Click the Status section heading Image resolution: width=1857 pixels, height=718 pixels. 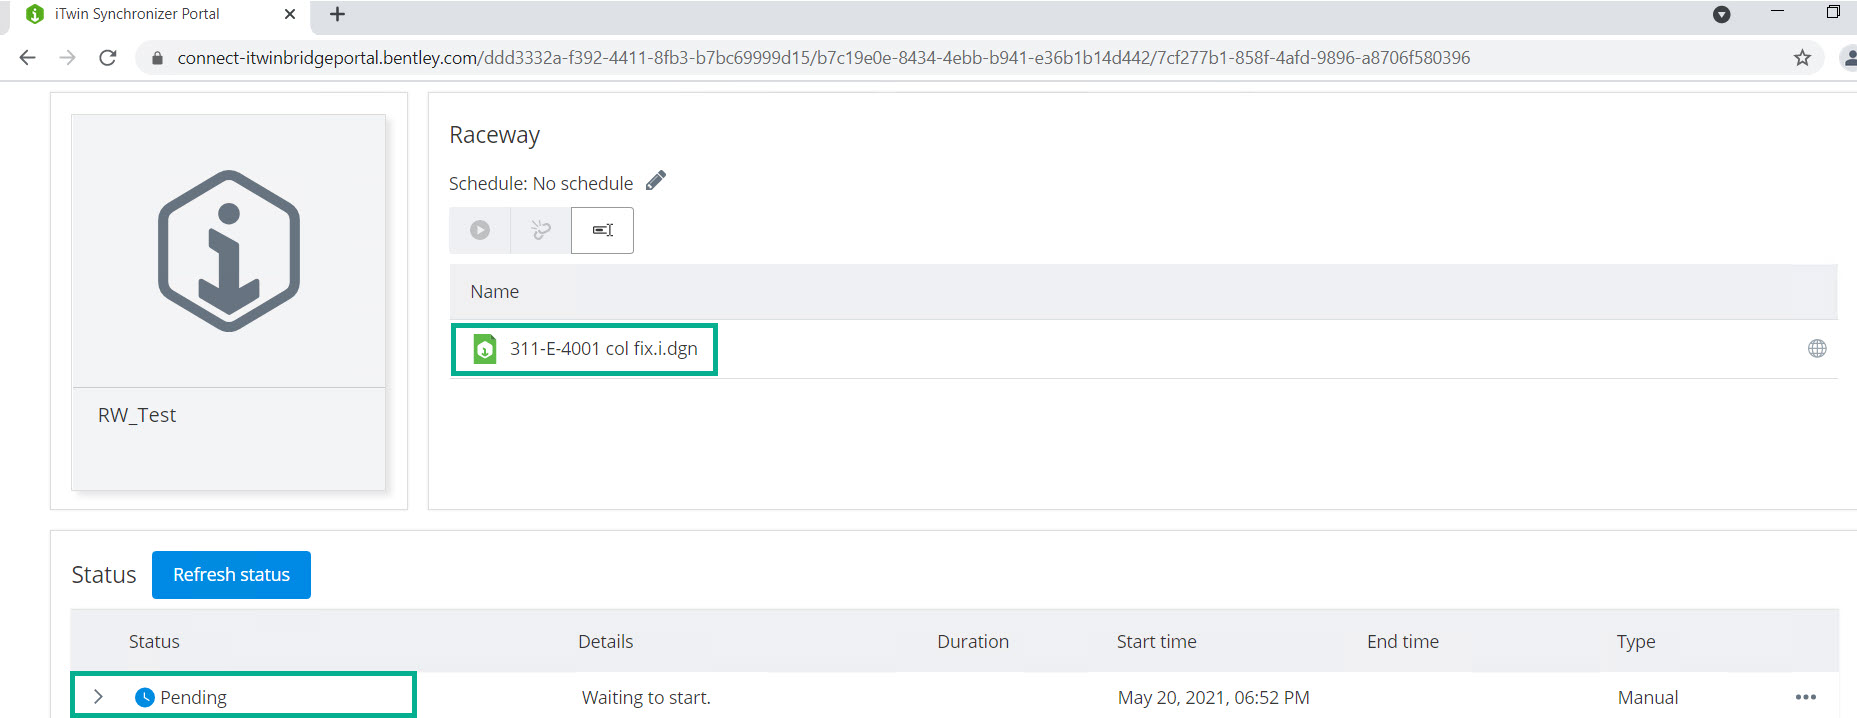click(x=104, y=575)
